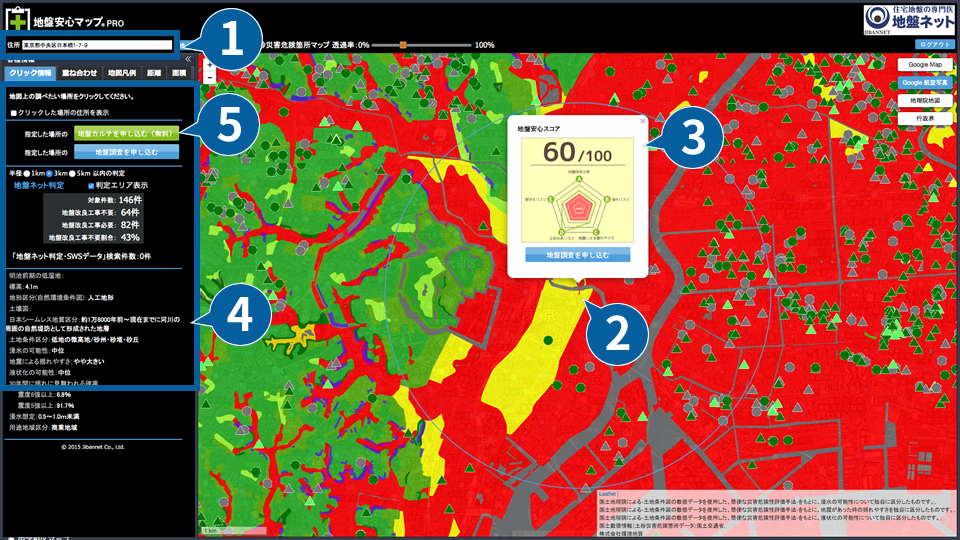This screenshot has height=540, width=960.
Task: Open the 距離 tab
Action: (x=154, y=73)
